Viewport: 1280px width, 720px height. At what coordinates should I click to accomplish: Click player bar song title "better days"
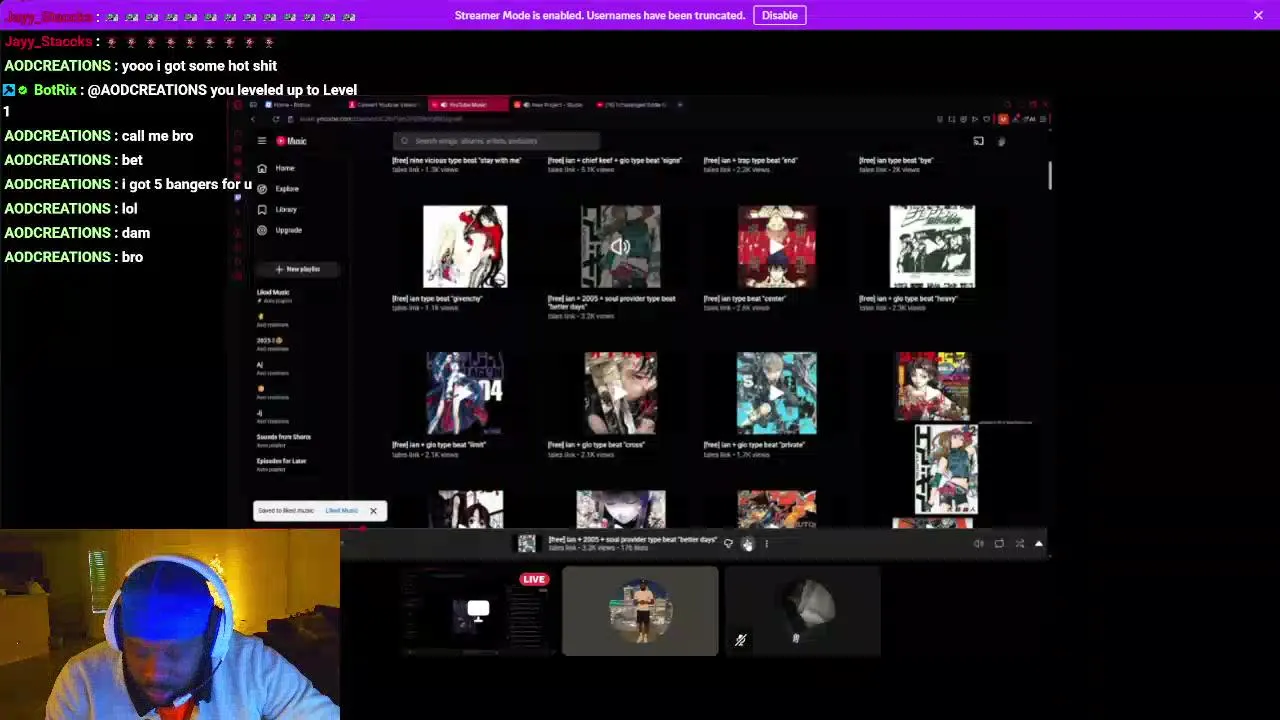click(632, 540)
